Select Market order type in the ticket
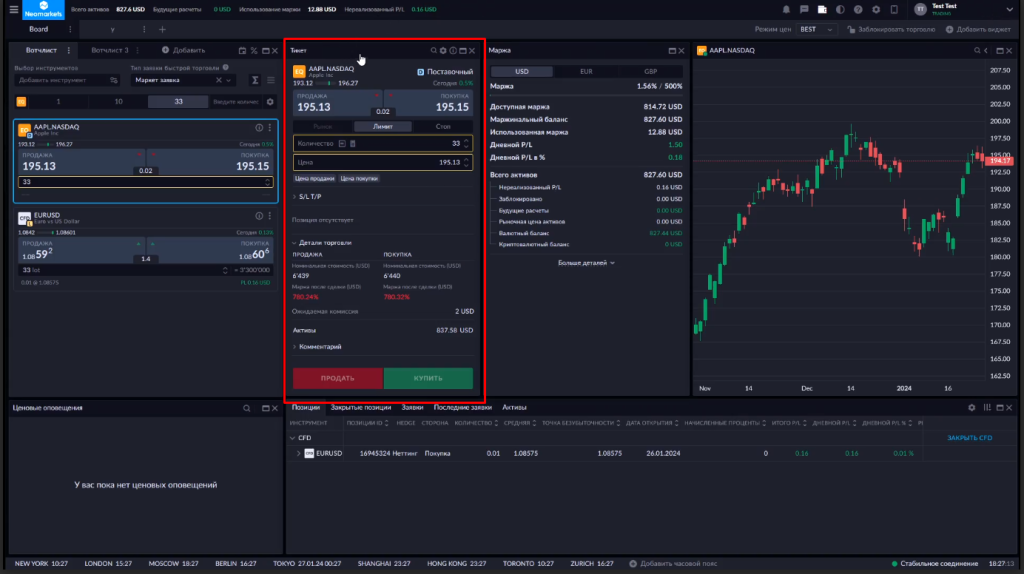The height and width of the screenshot is (574, 1024). 323,127
